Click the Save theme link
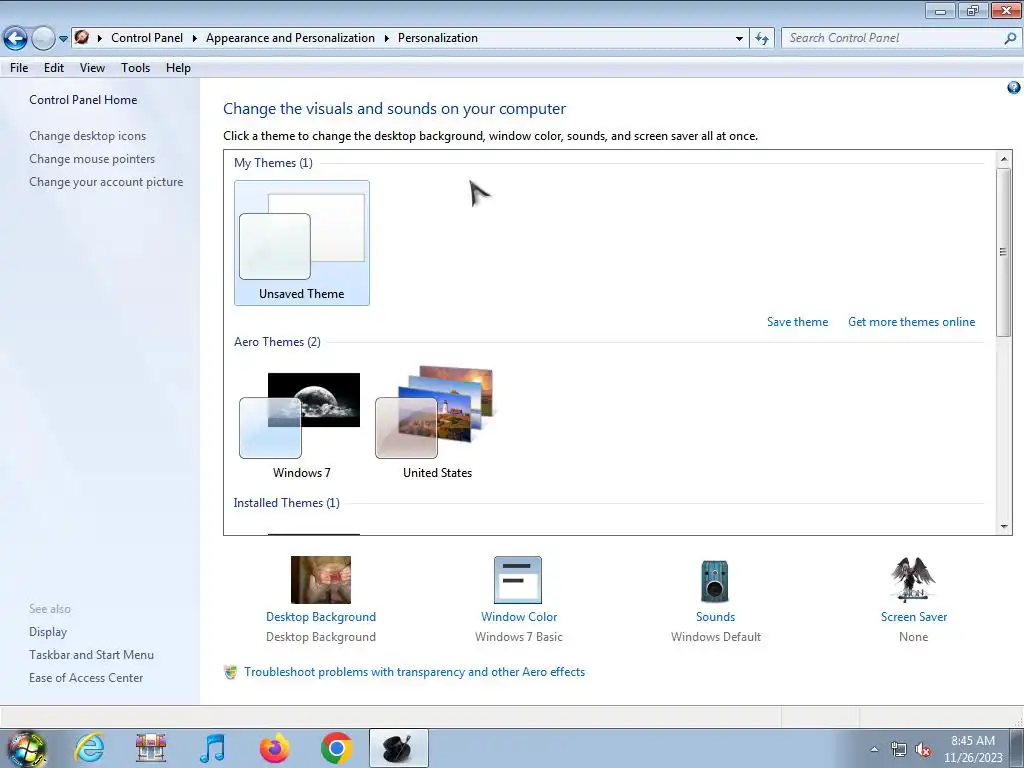The image size is (1024, 768). [x=797, y=322]
